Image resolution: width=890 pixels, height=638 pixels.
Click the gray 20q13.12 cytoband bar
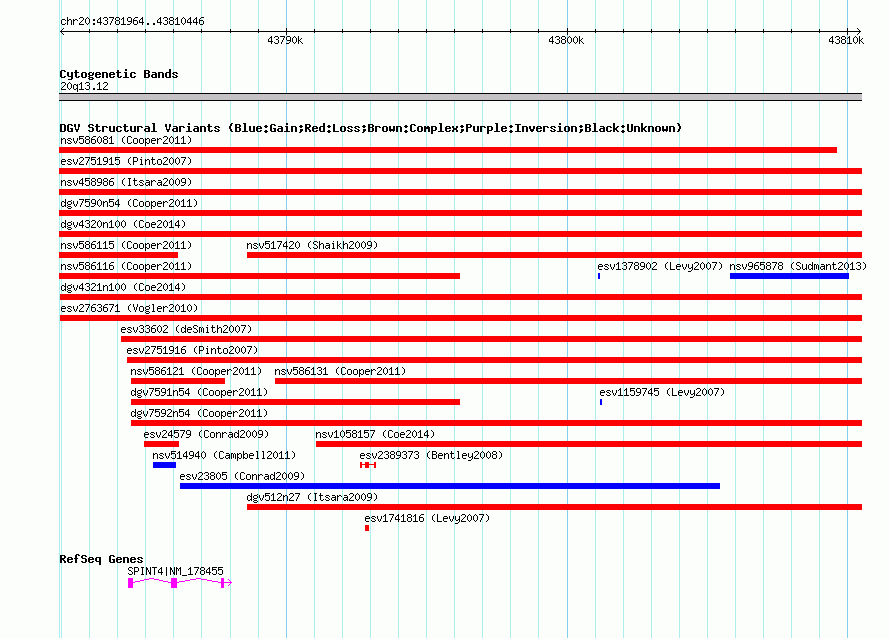(x=460, y=98)
